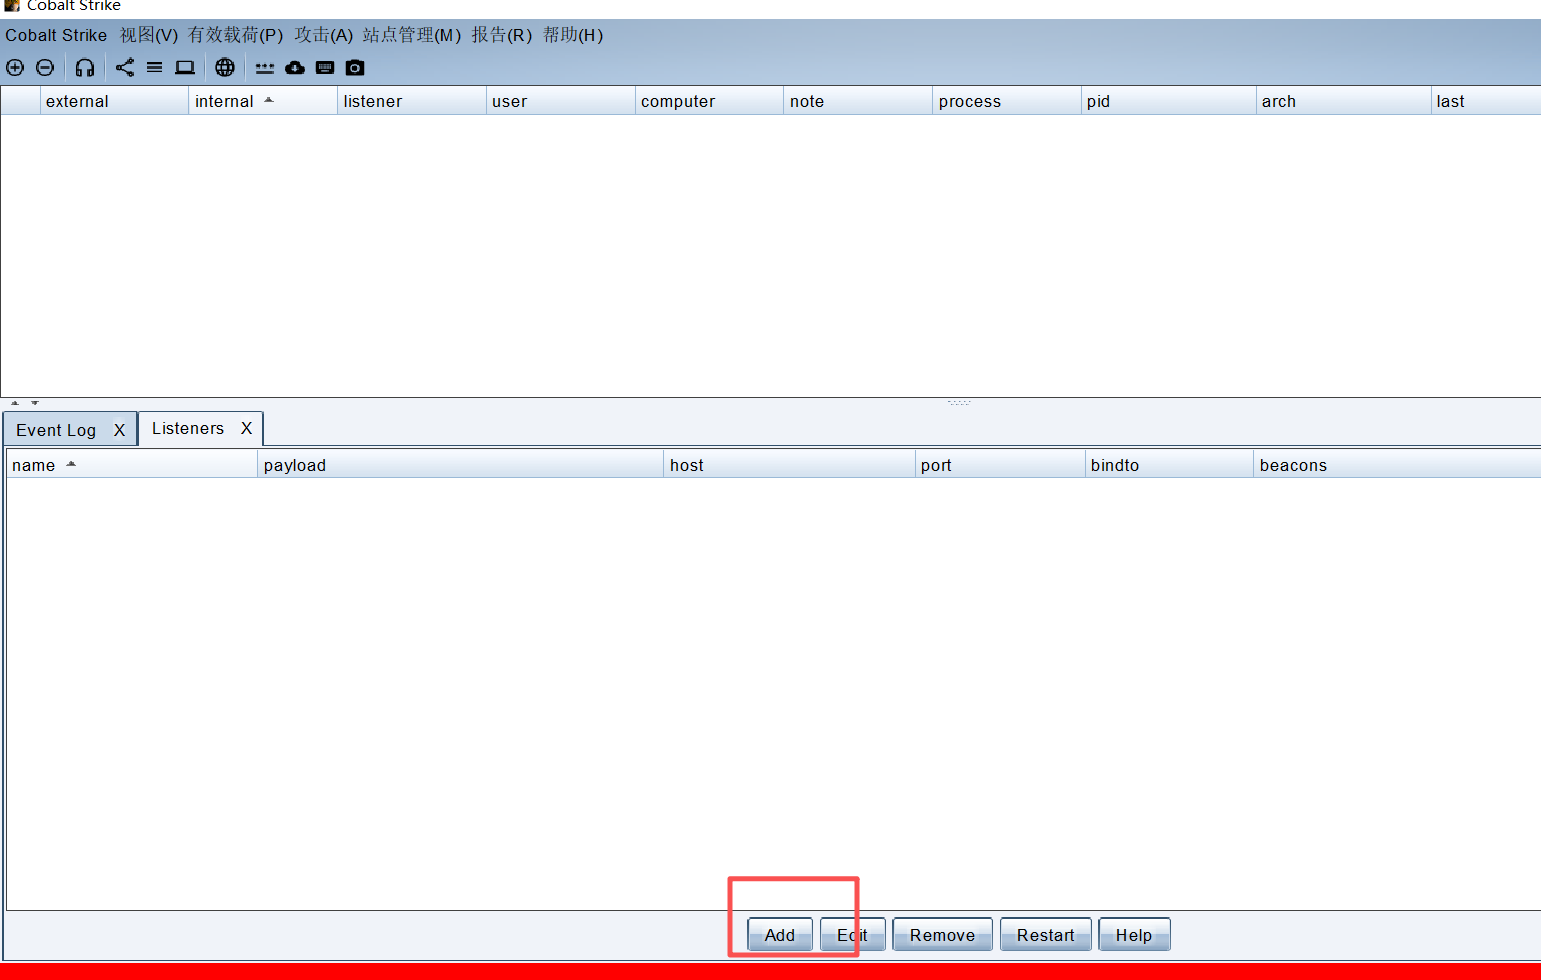Image resolution: width=1541 pixels, height=980 pixels.
Task: Sort sessions by note column
Action: coord(858,101)
